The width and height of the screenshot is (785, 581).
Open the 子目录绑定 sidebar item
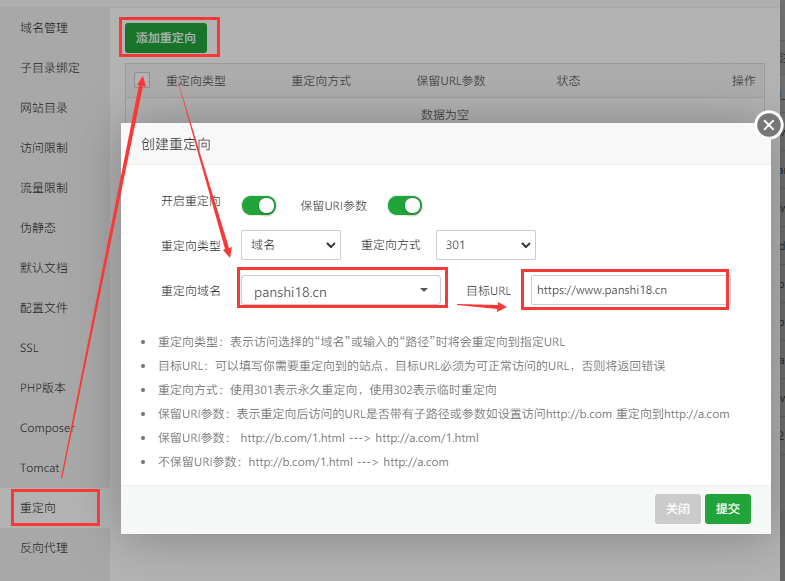[49, 68]
